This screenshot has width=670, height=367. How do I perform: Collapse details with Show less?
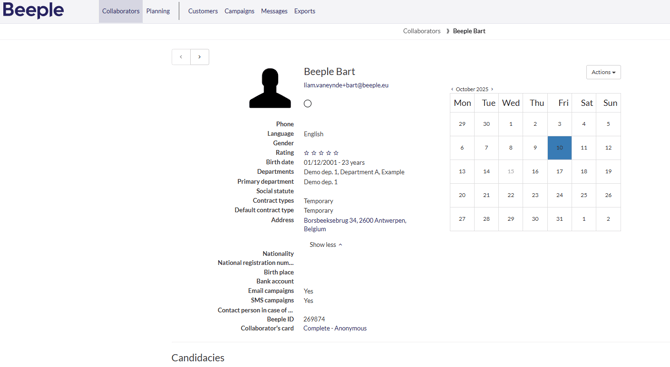[326, 245]
